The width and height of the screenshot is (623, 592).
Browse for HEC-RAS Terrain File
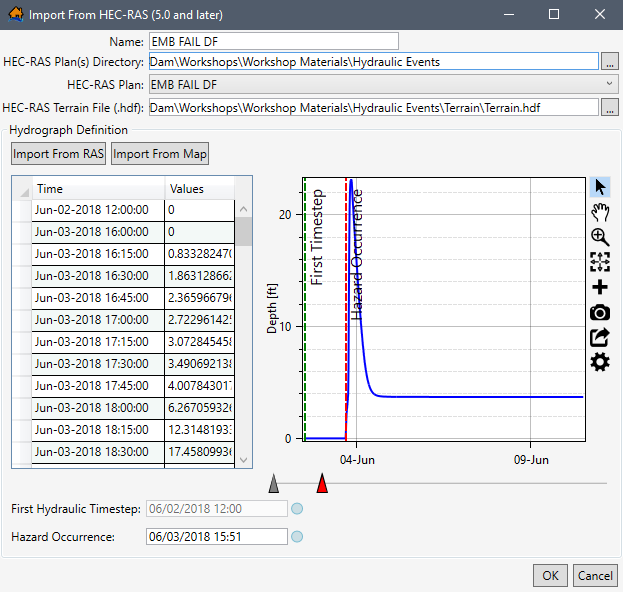609,107
